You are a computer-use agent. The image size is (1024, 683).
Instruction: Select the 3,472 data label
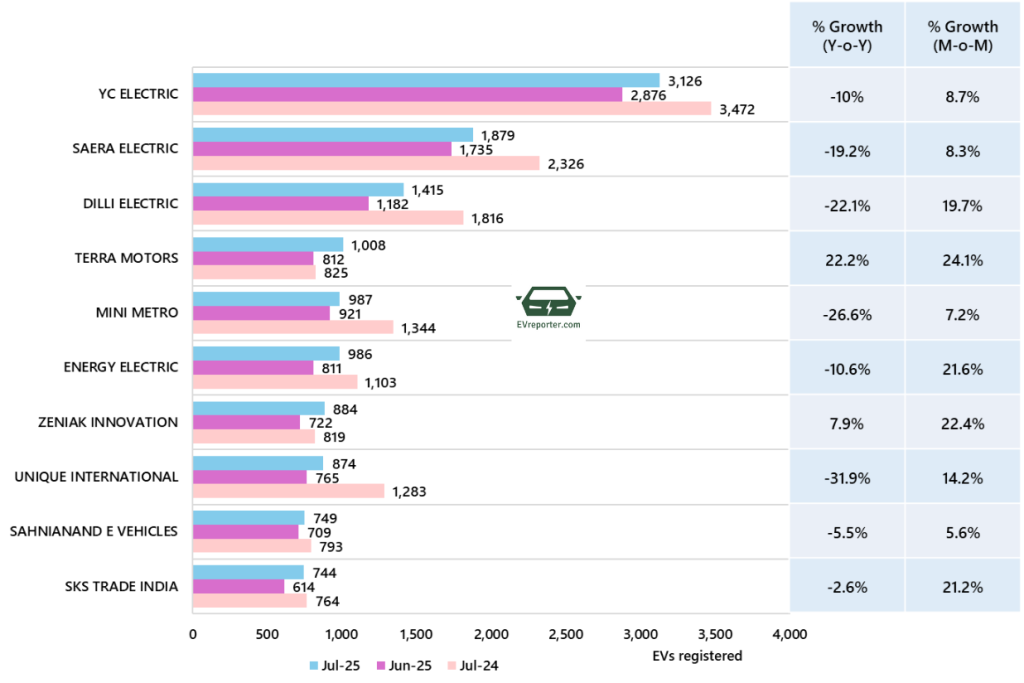737,110
